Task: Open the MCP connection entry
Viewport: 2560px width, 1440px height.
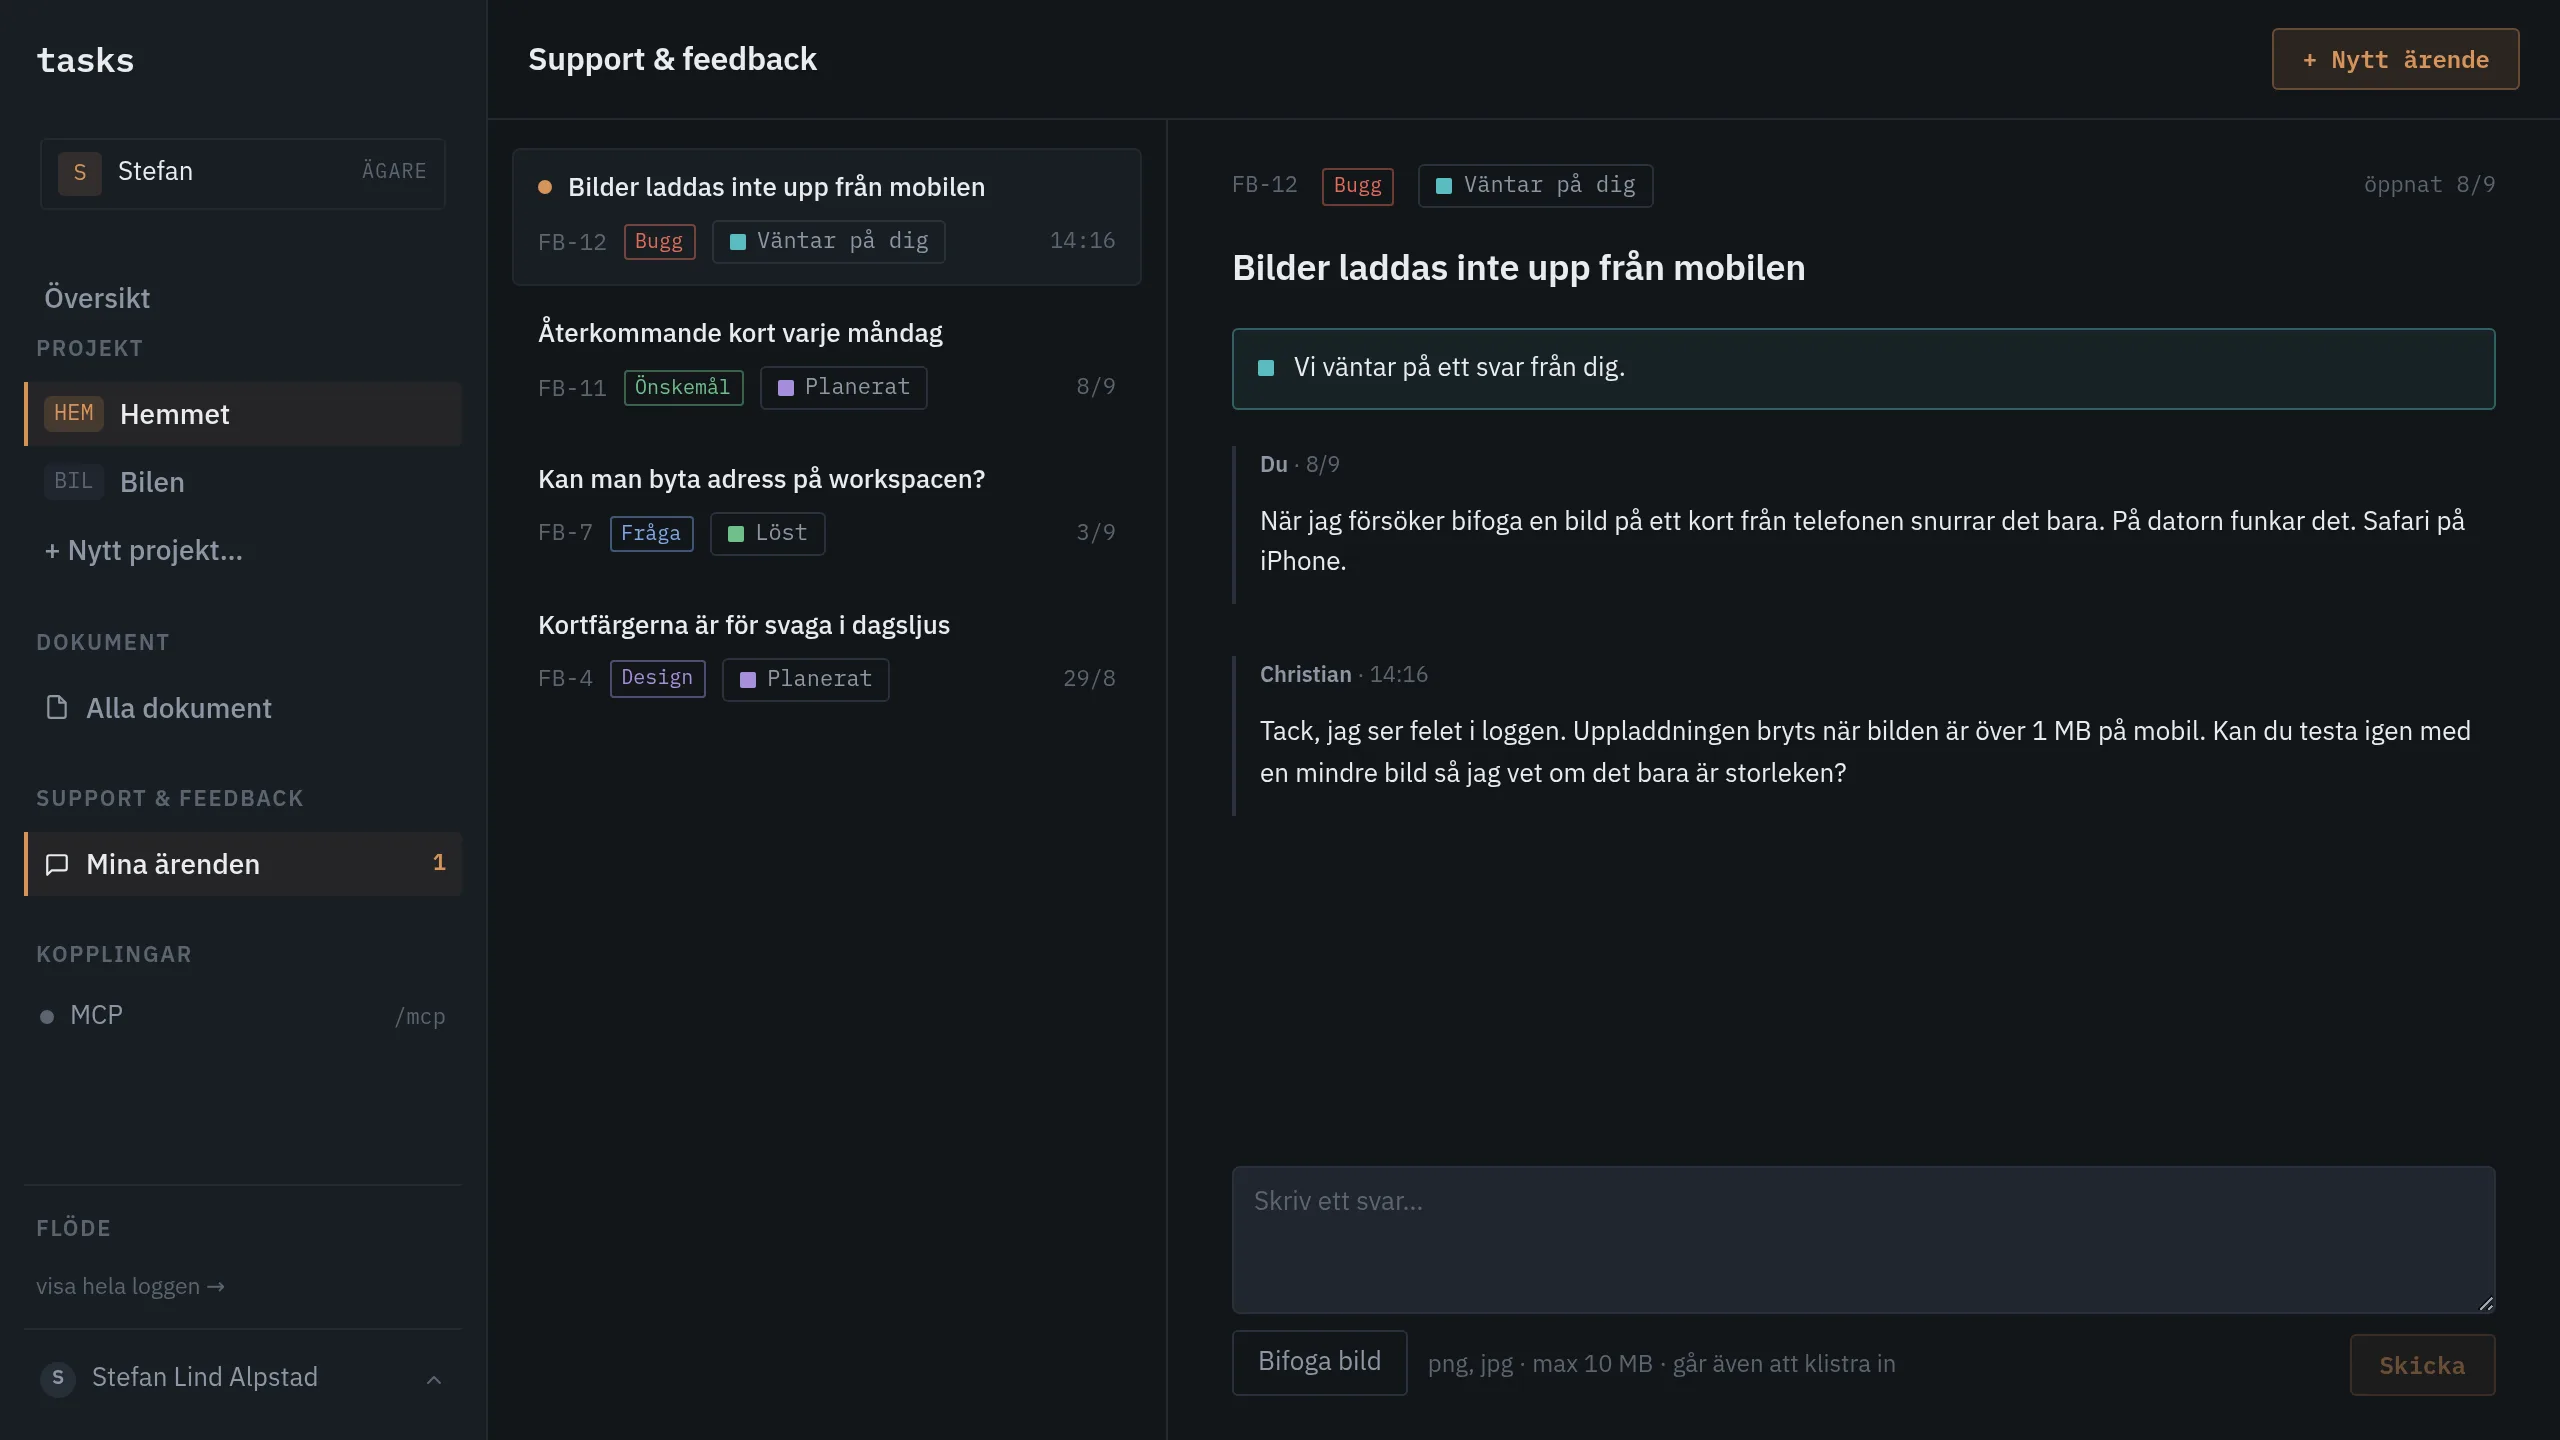Action: 243,1016
